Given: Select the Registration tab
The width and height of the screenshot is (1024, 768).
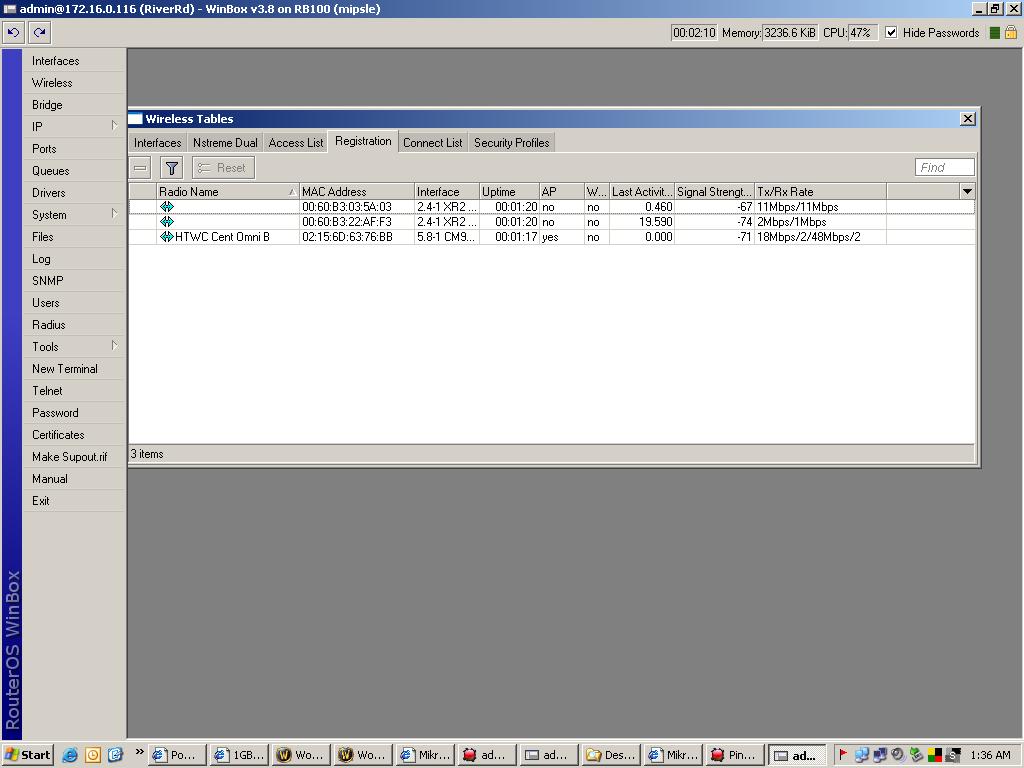Looking at the screenshot, I should (x=363, y=142).
